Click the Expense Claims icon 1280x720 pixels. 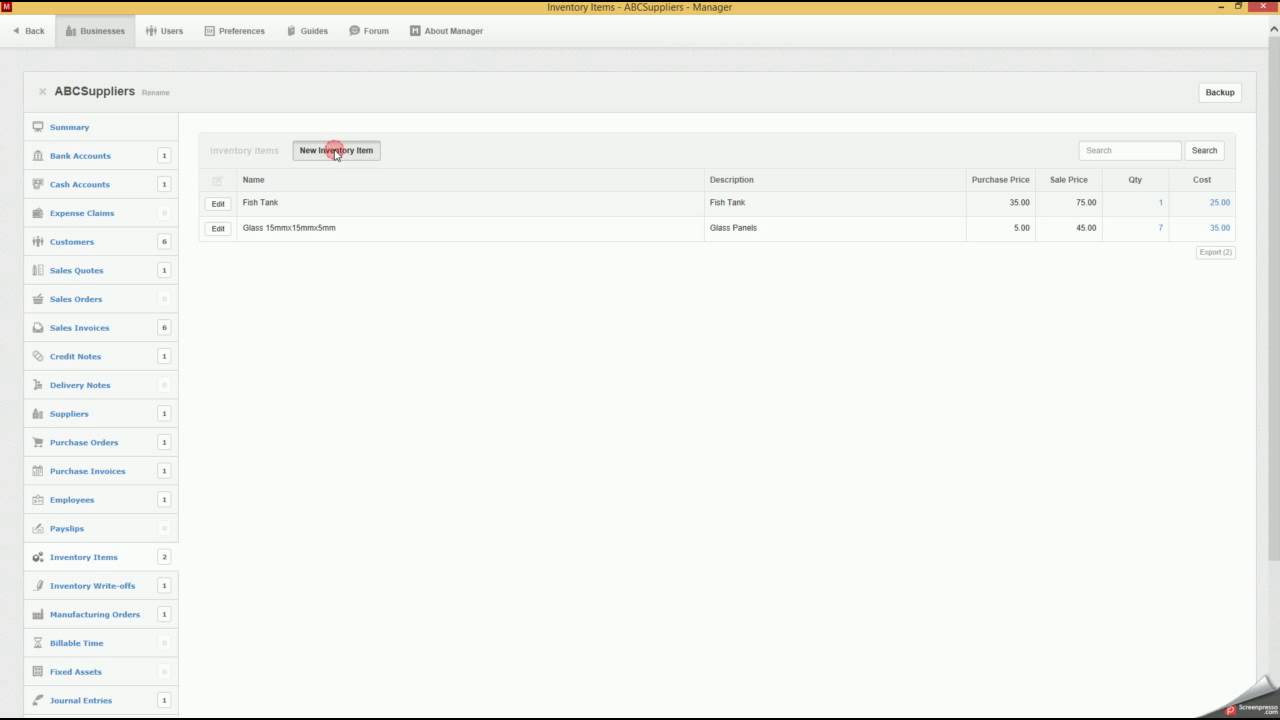click(x=38, y=213)
